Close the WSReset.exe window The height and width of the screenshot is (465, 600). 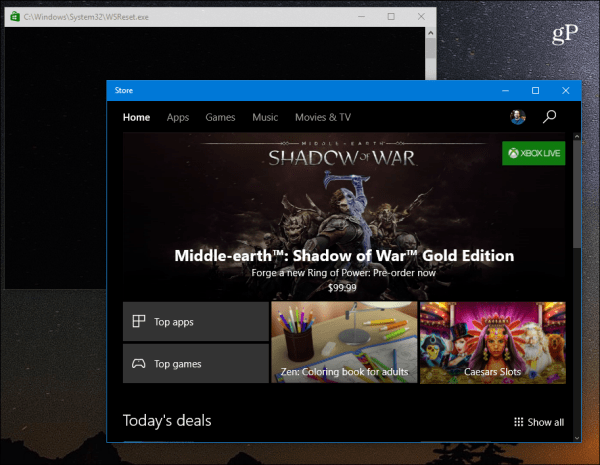(421, 16)
